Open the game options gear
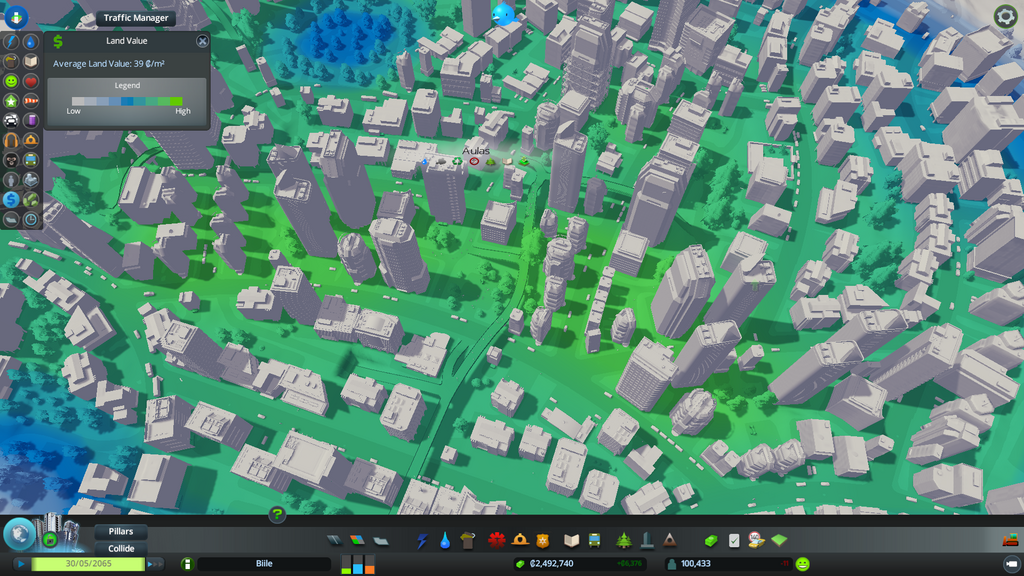 [x=1005, y=16]
